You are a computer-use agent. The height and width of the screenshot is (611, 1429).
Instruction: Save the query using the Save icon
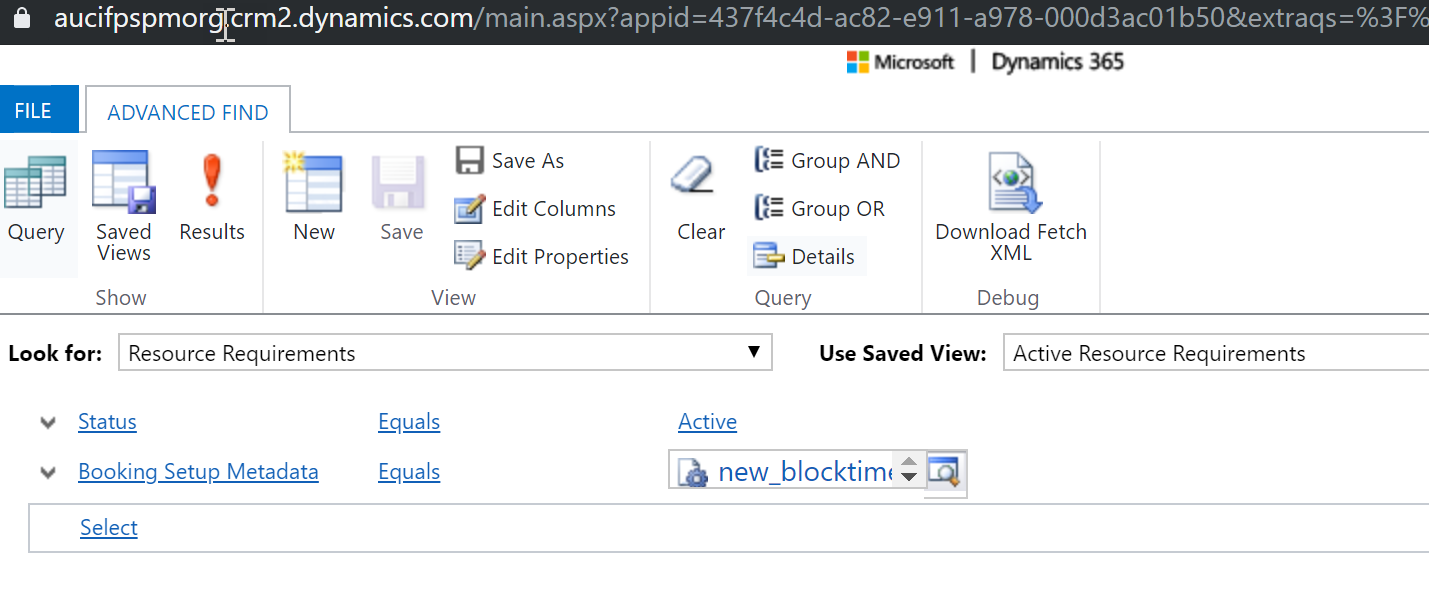pyautogui.click(x=399, y=190)
